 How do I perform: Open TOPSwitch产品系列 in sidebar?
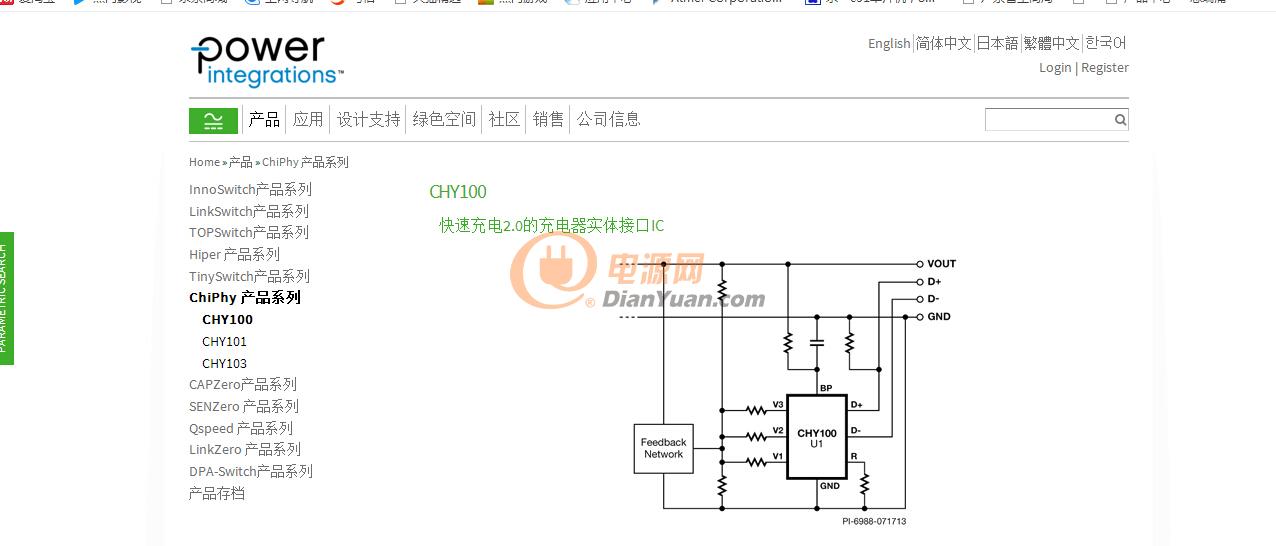[249, 232]
